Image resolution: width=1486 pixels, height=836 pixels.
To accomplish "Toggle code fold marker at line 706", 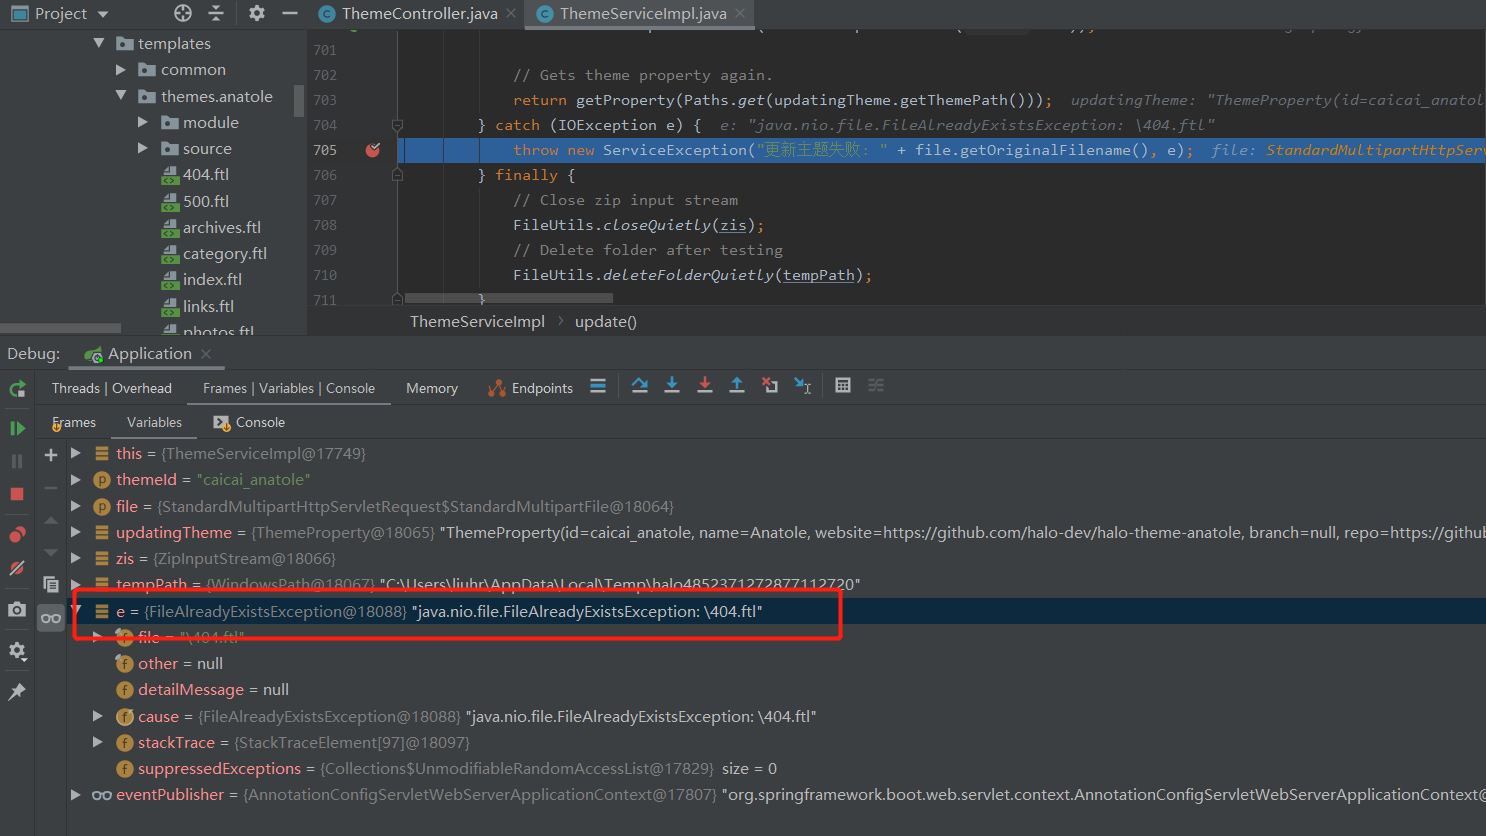I will 397,175.
